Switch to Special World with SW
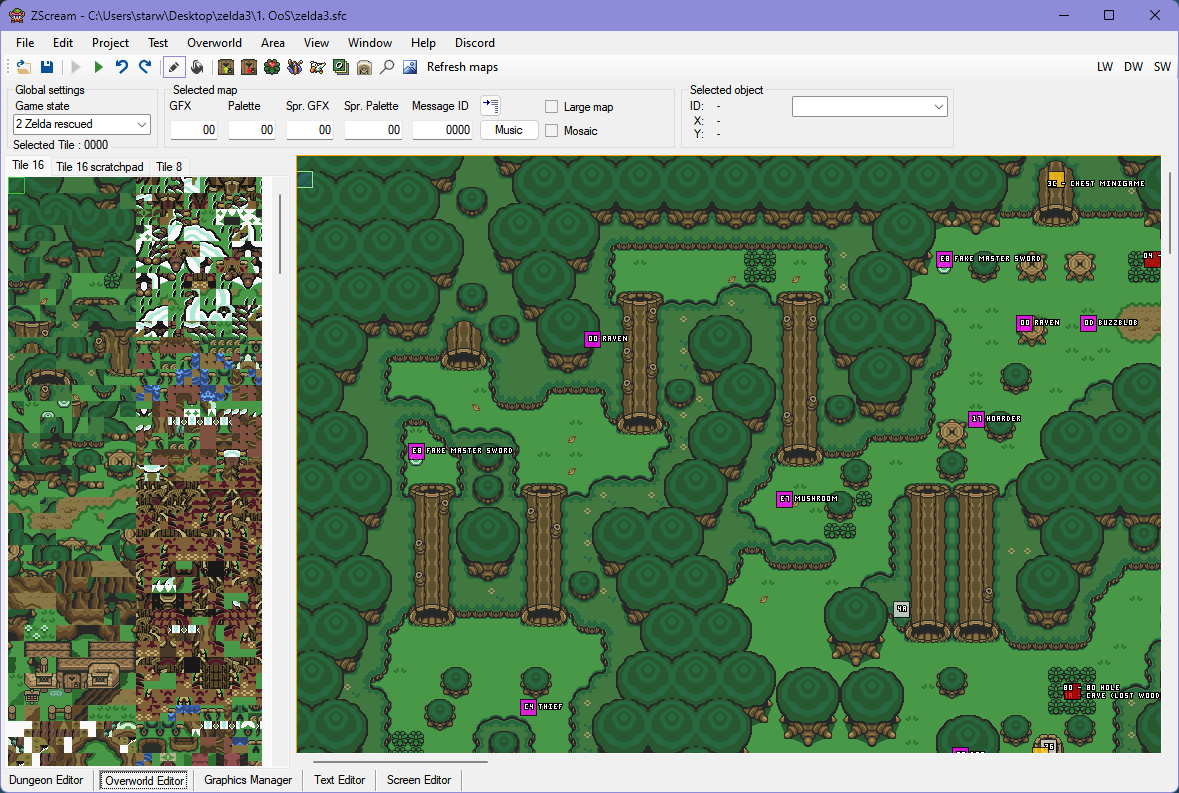 (x=1162, y=67)
